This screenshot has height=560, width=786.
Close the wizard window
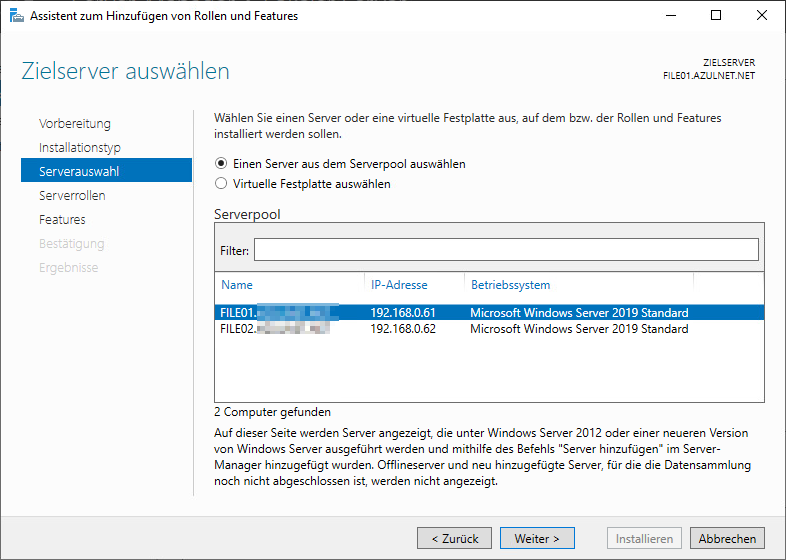[761, 16]
